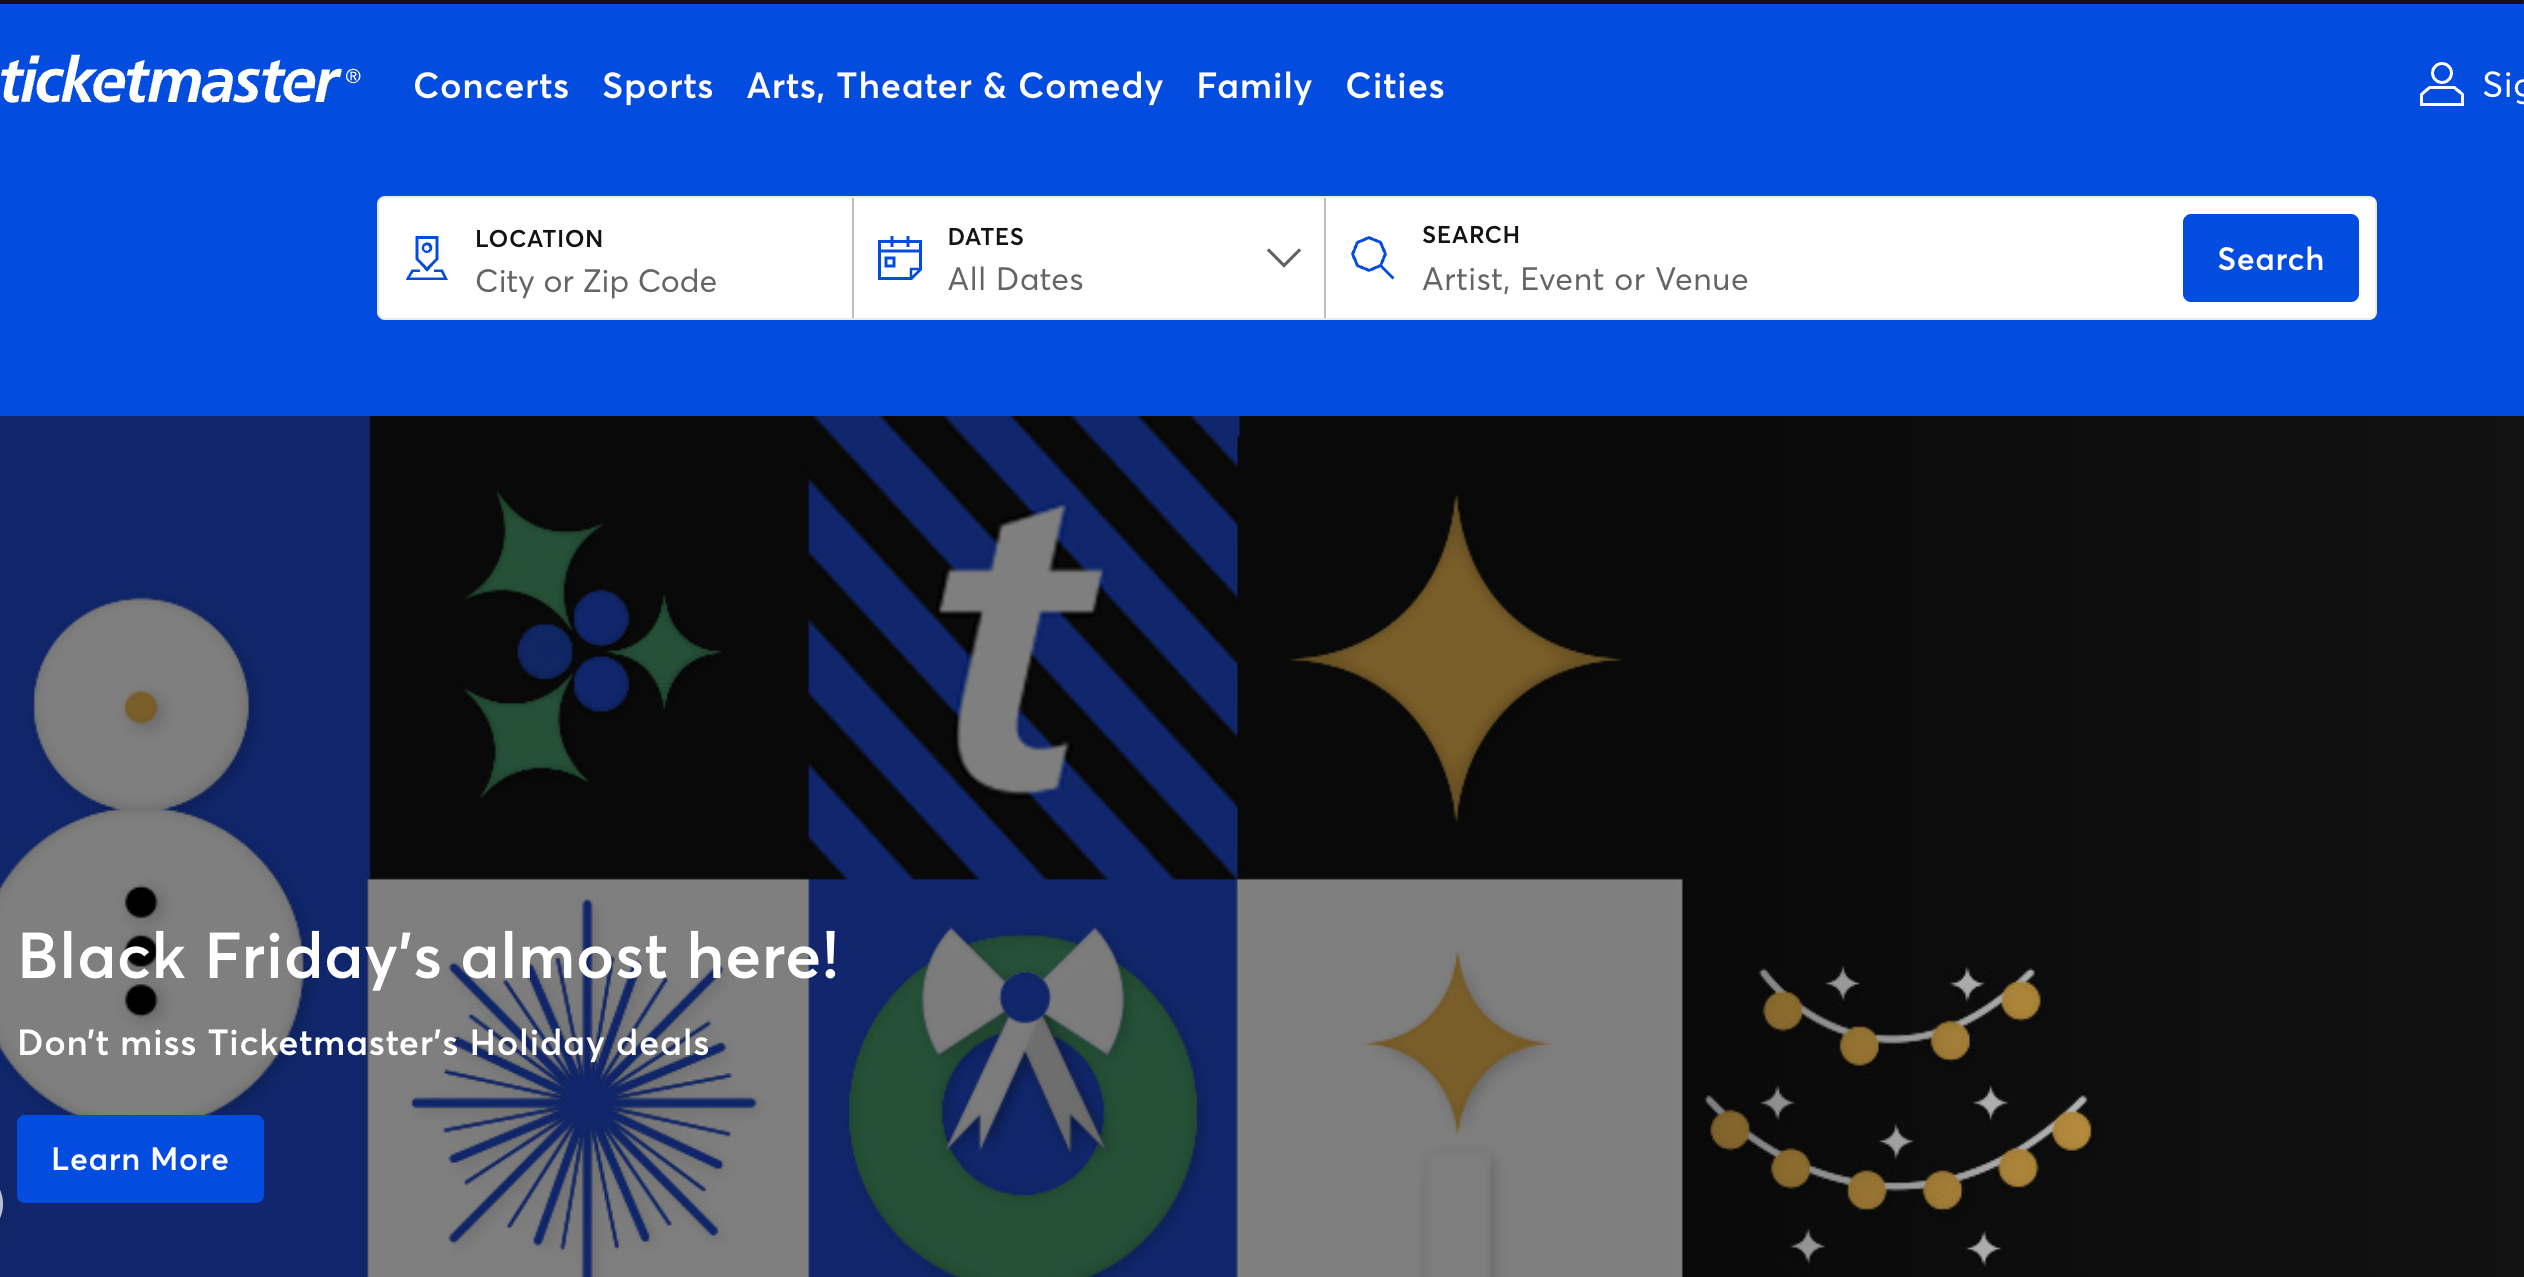Click the large gold star graphic
The height and width of the screenshot is (1277, 2524).
pyautogui.click(x=1456, y=658)
